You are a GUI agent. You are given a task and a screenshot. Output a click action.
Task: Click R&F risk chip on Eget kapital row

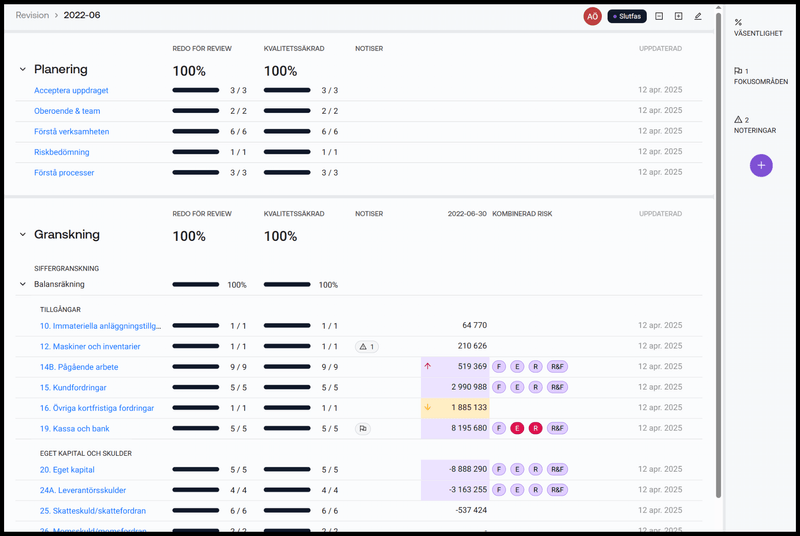coord(557,469)
